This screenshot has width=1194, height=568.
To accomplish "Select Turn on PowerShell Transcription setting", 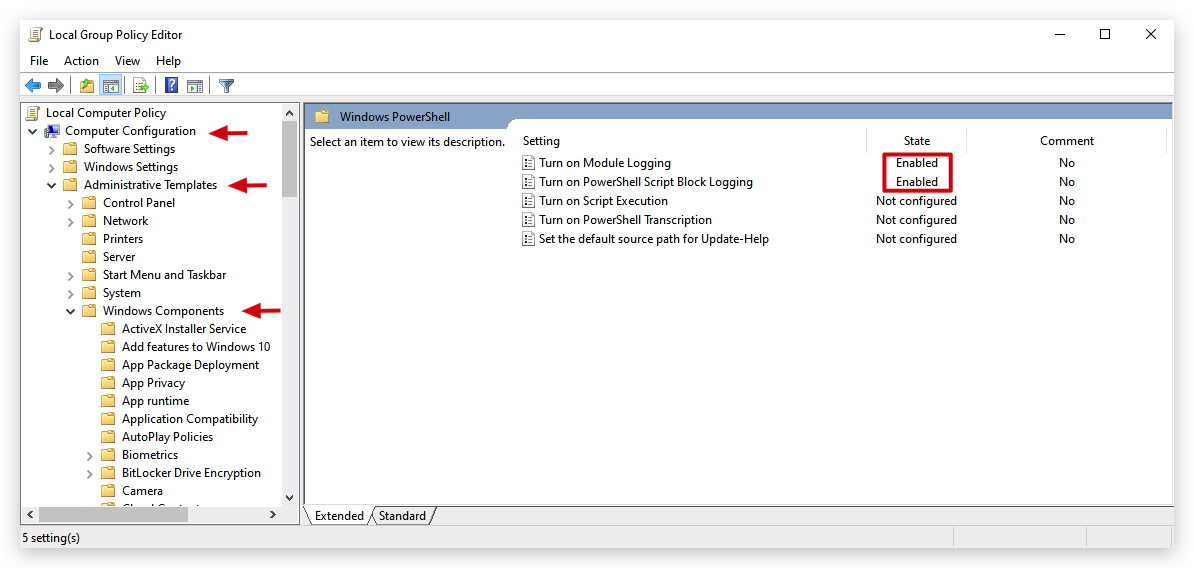I will 625,220.
